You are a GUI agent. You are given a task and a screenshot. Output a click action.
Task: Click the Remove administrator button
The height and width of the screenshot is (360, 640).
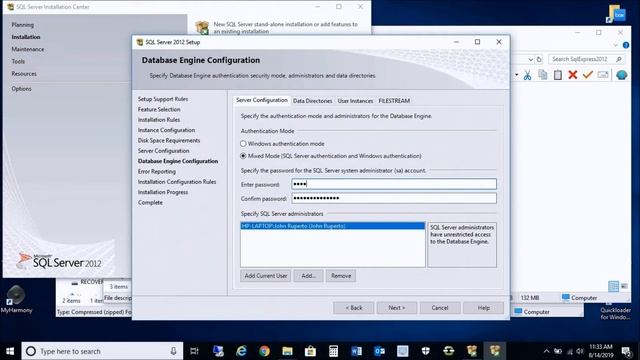click(341, 276)
